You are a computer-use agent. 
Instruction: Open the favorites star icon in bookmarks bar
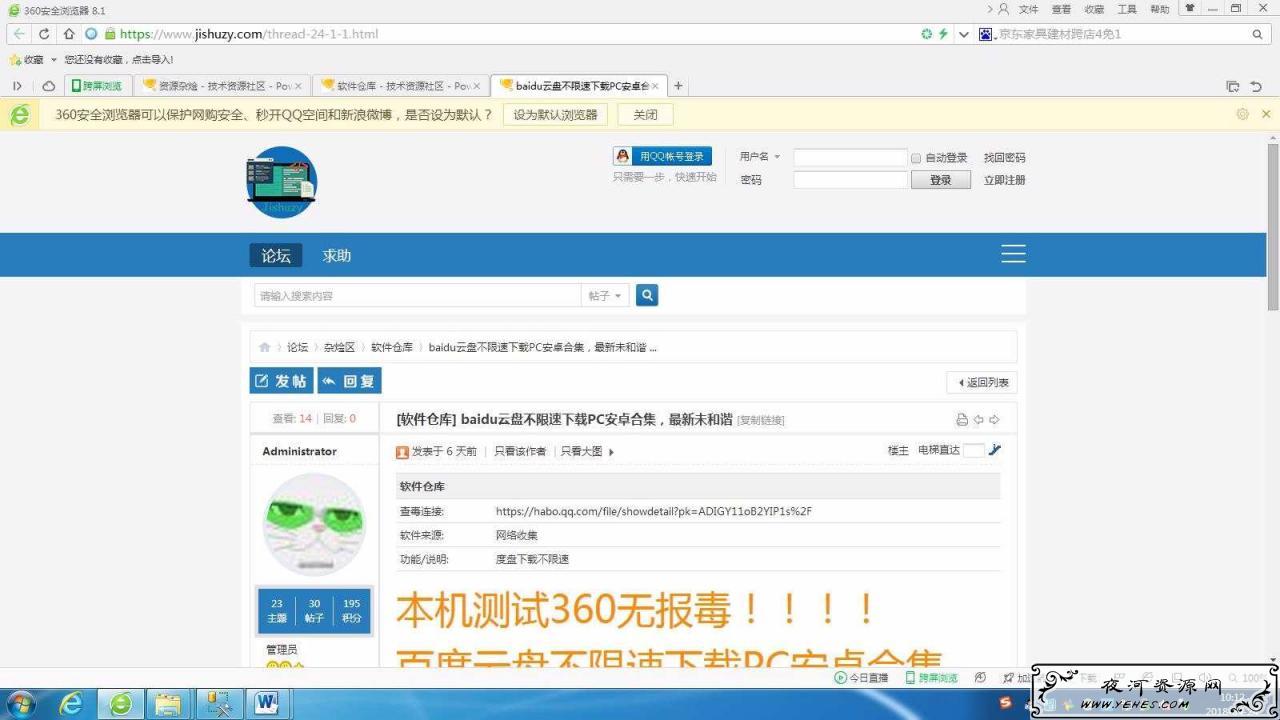click(x=15, y=60)
